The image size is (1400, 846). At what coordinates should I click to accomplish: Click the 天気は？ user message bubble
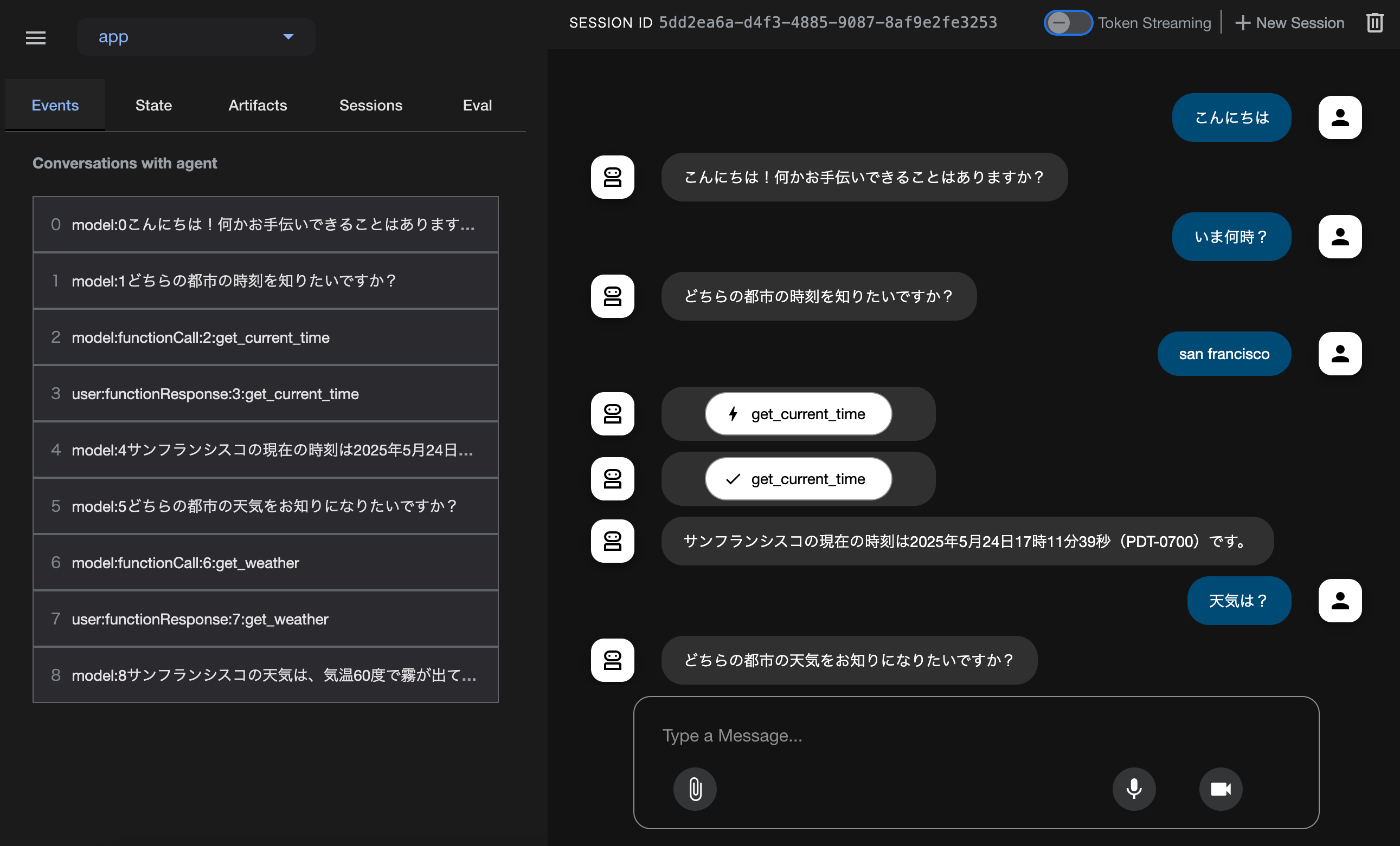pos(1239,601)
